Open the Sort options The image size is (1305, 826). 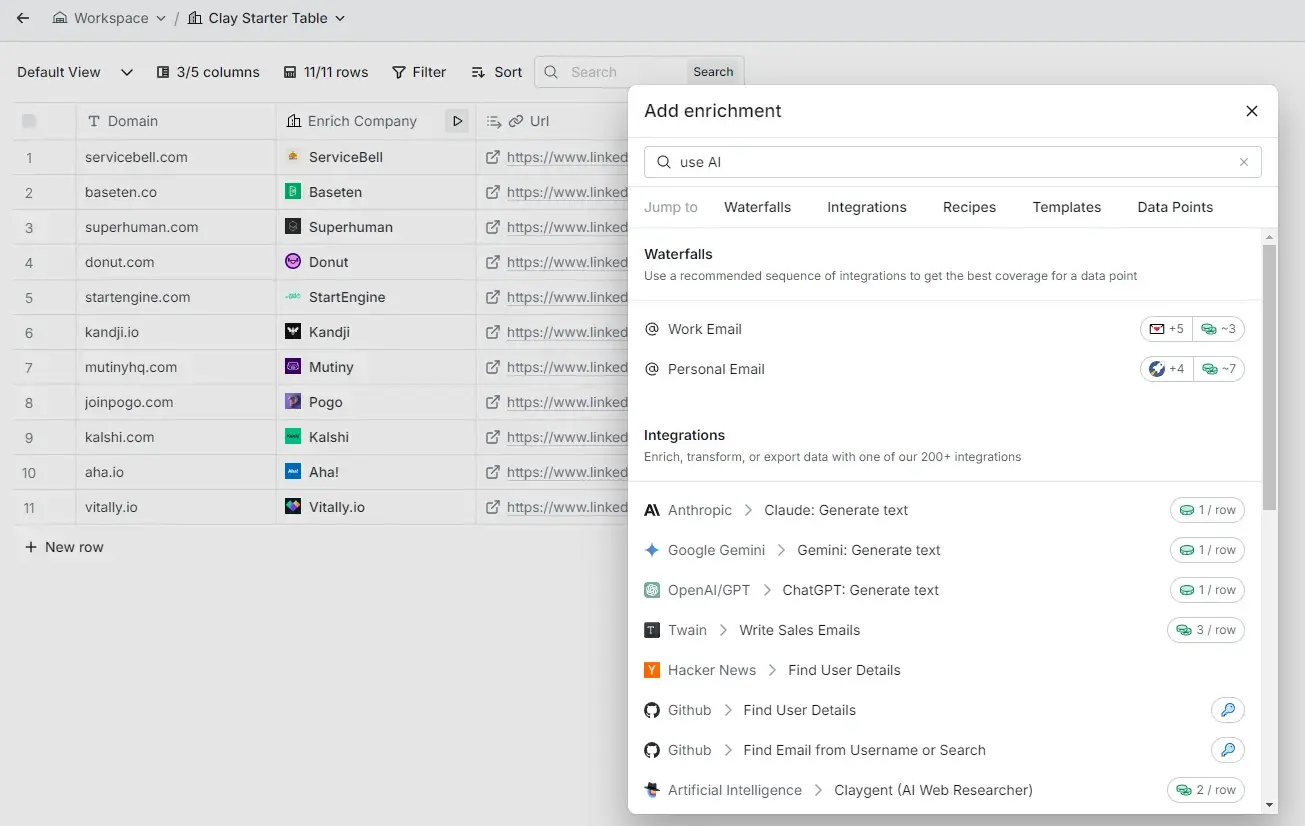pos(497,71)
